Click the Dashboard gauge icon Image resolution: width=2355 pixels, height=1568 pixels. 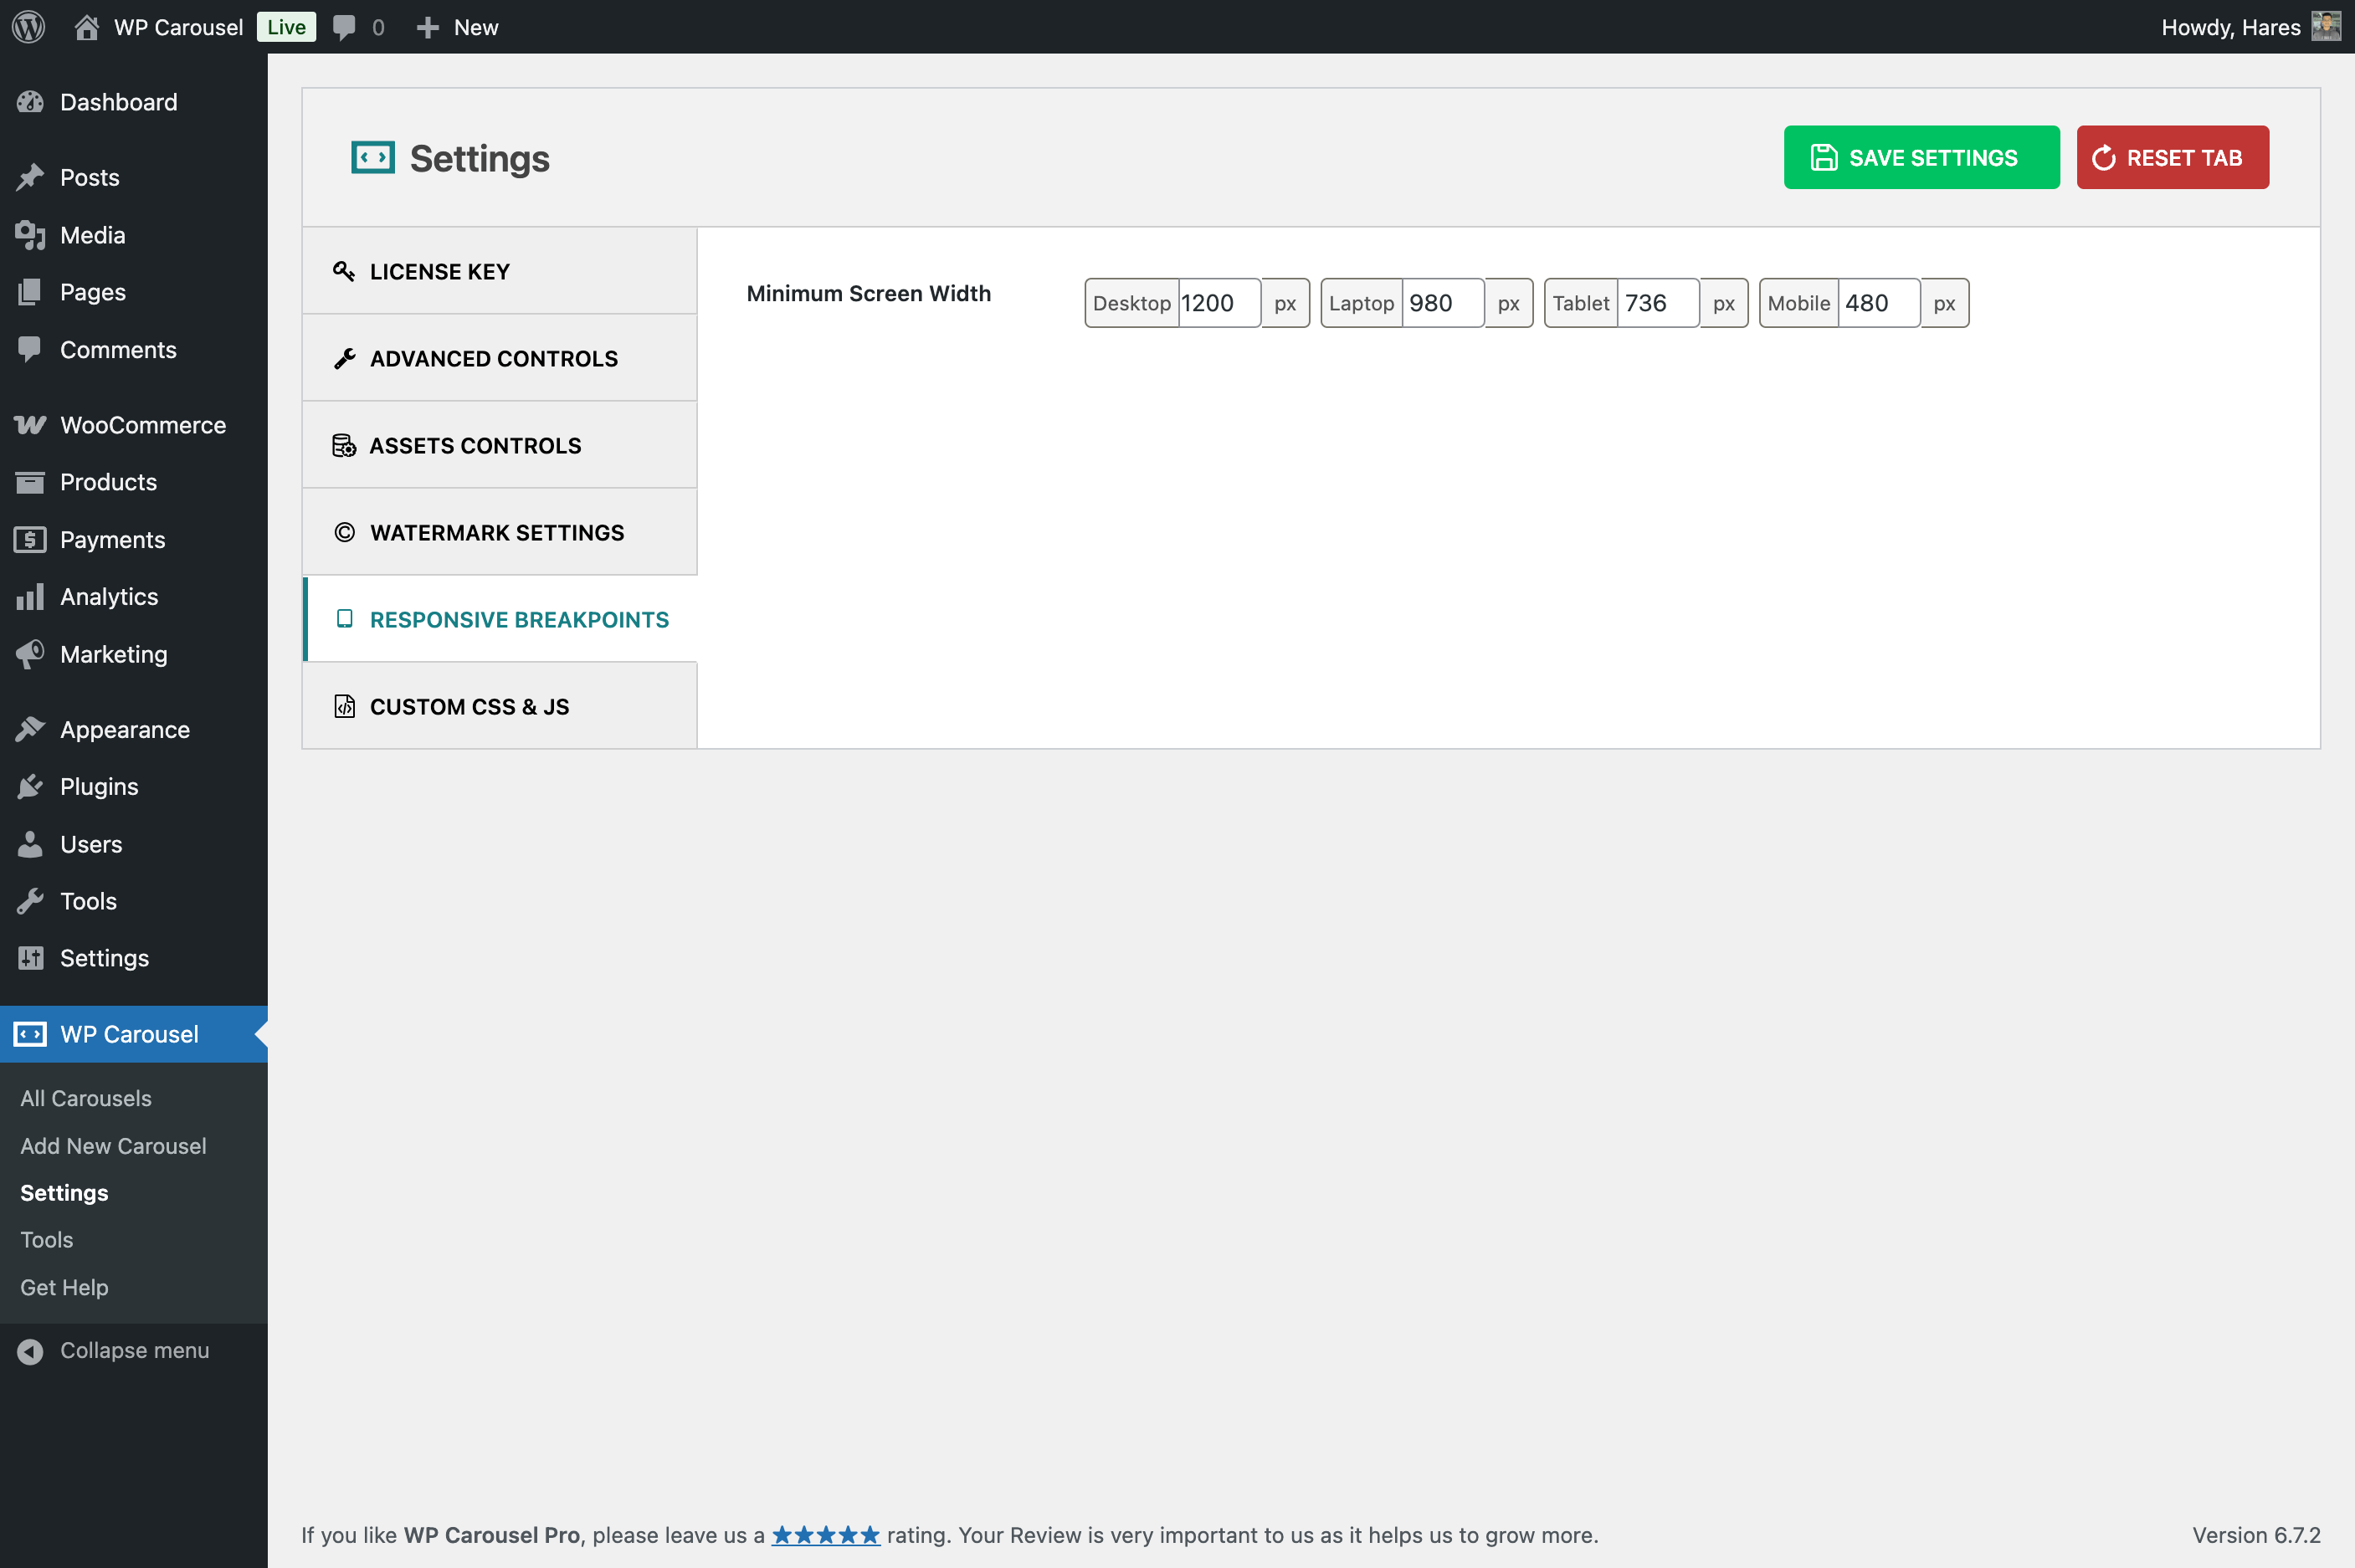point(30,102)
